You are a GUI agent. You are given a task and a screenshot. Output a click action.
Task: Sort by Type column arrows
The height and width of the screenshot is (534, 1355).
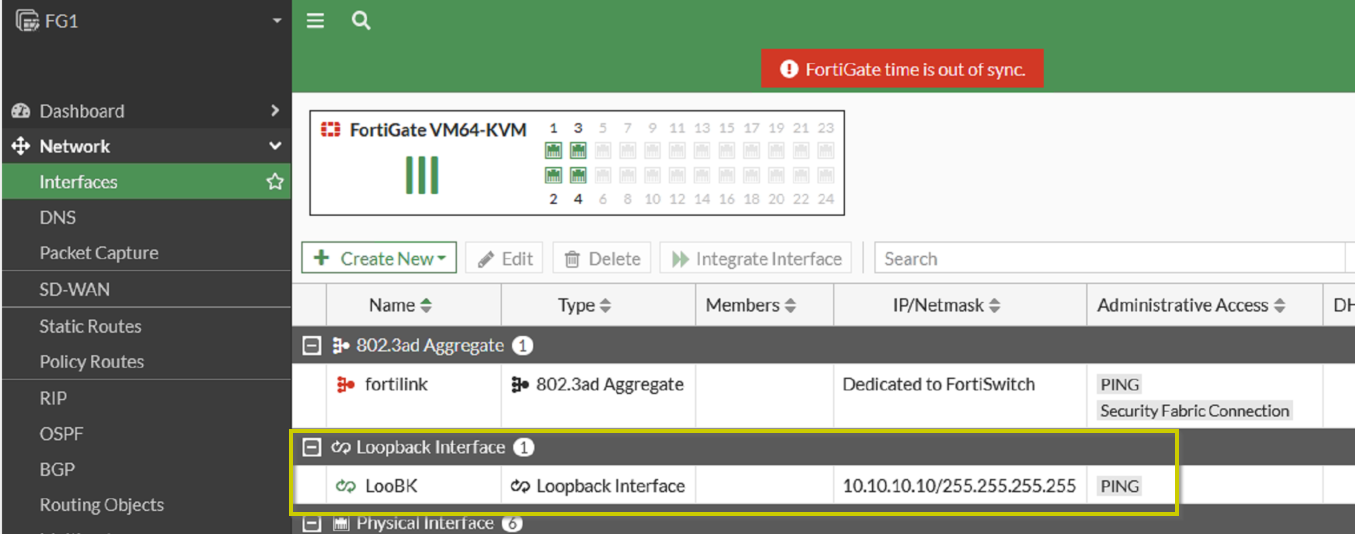[605, 306]
